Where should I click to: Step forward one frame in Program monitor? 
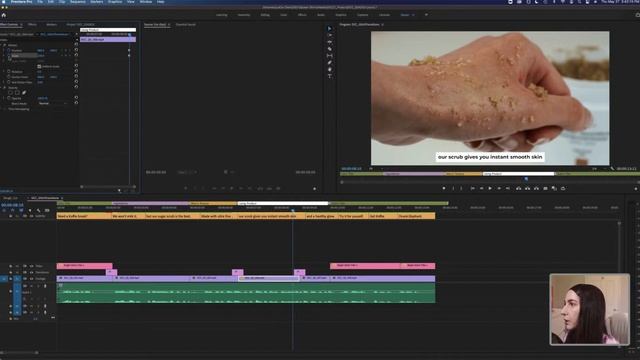(x=499, y=189)
